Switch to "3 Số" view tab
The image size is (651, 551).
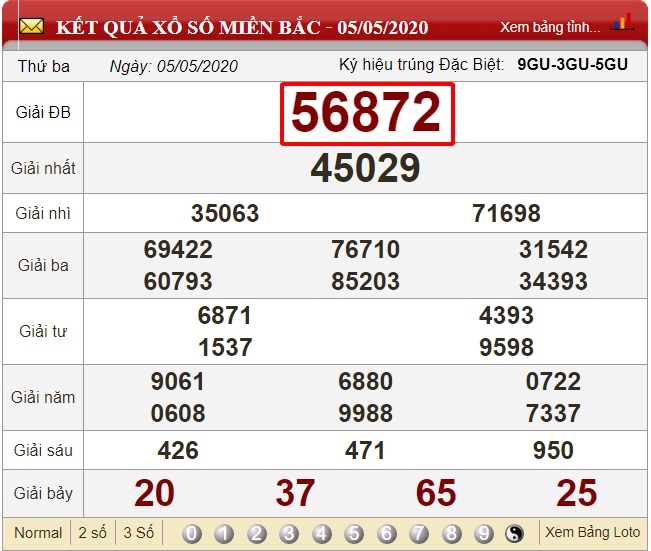pyautogui.click(x=138, y=533)
